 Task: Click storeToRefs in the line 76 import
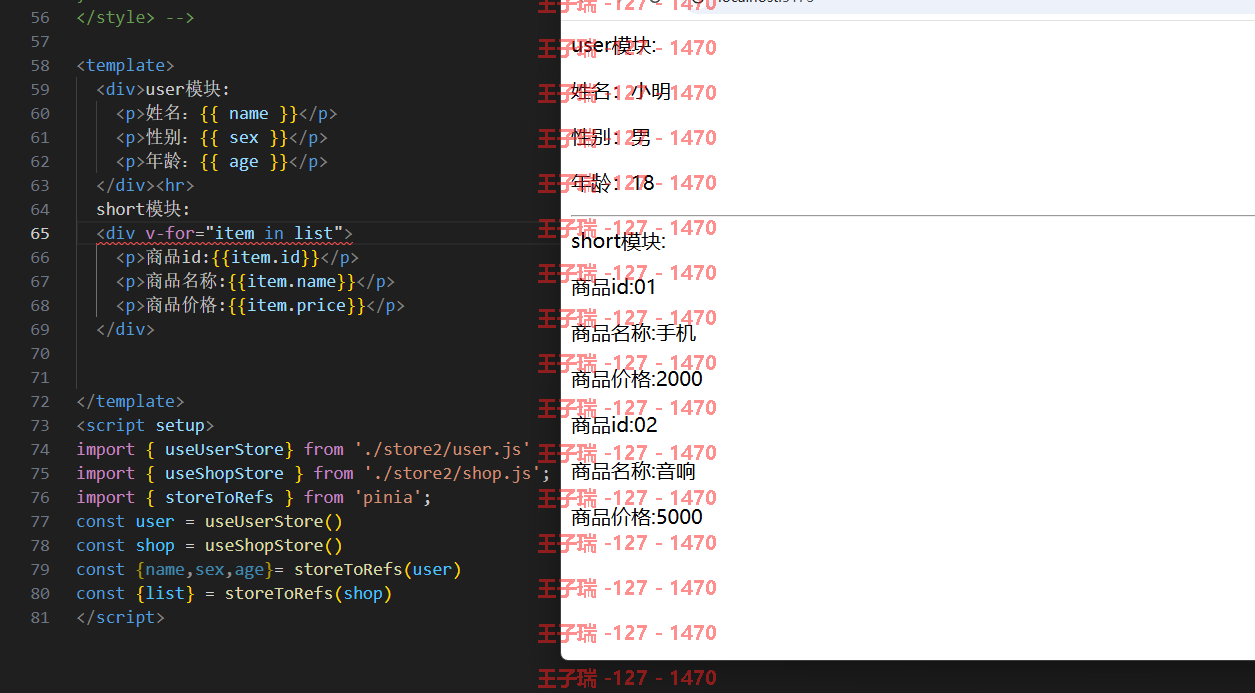(219, 497)
